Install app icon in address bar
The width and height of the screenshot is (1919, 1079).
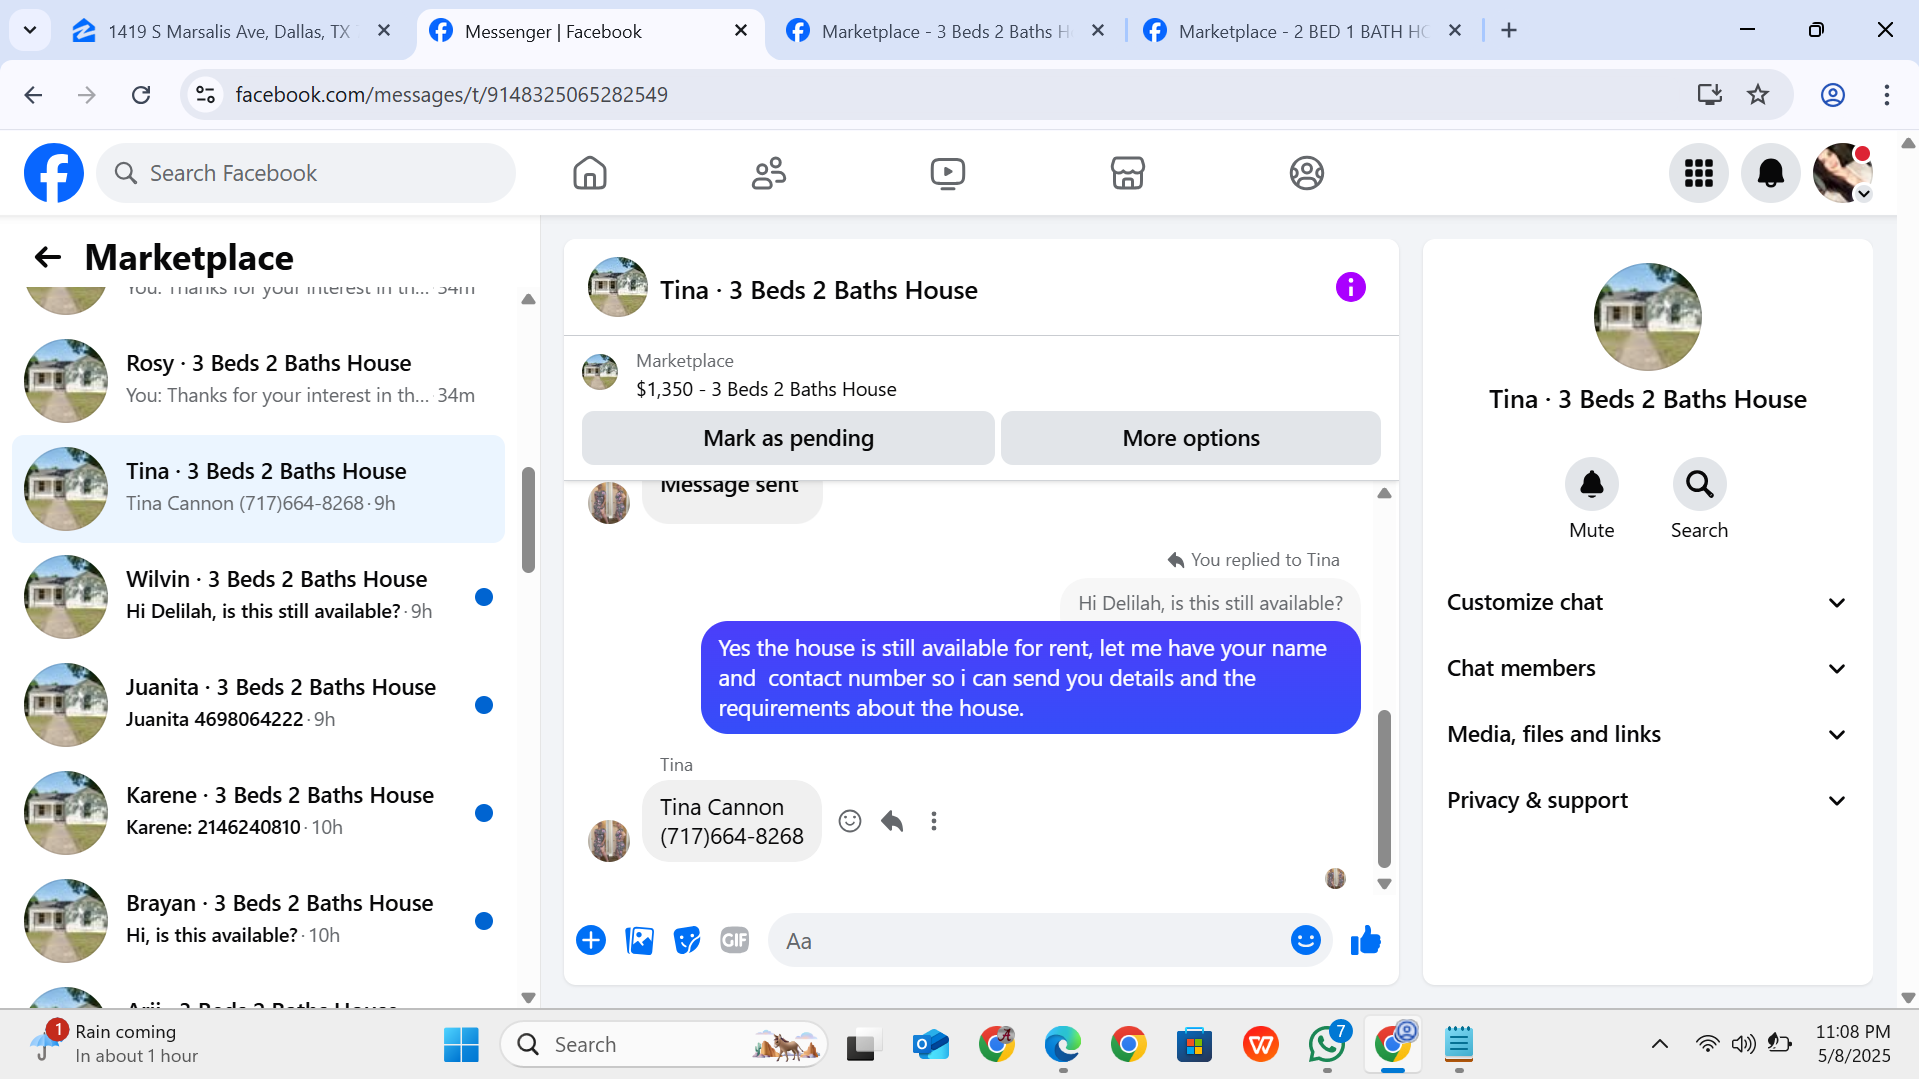point(1709,94)
